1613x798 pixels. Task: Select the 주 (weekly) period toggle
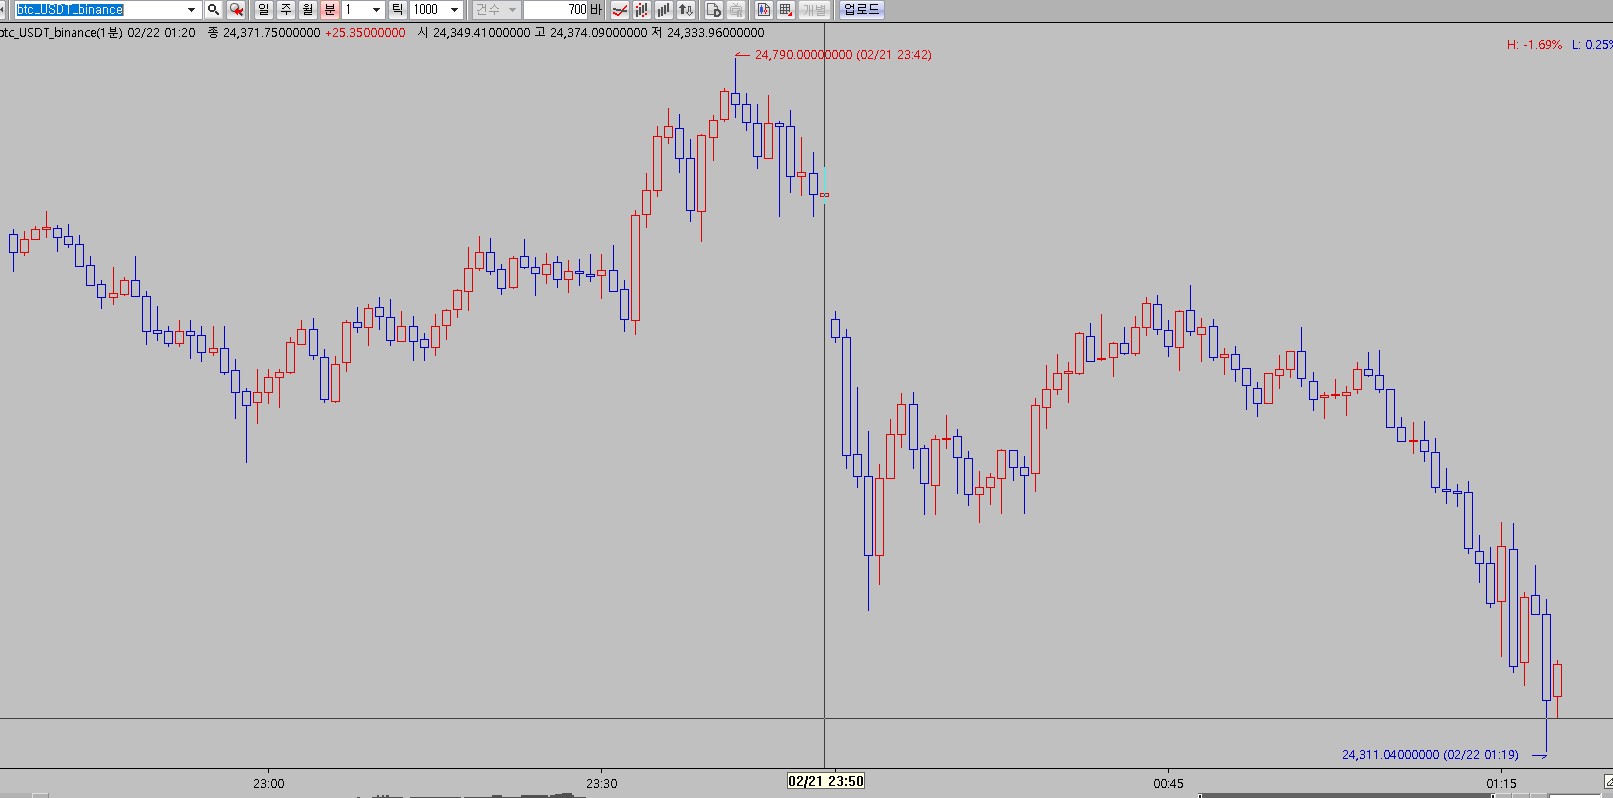pos(285,10)
